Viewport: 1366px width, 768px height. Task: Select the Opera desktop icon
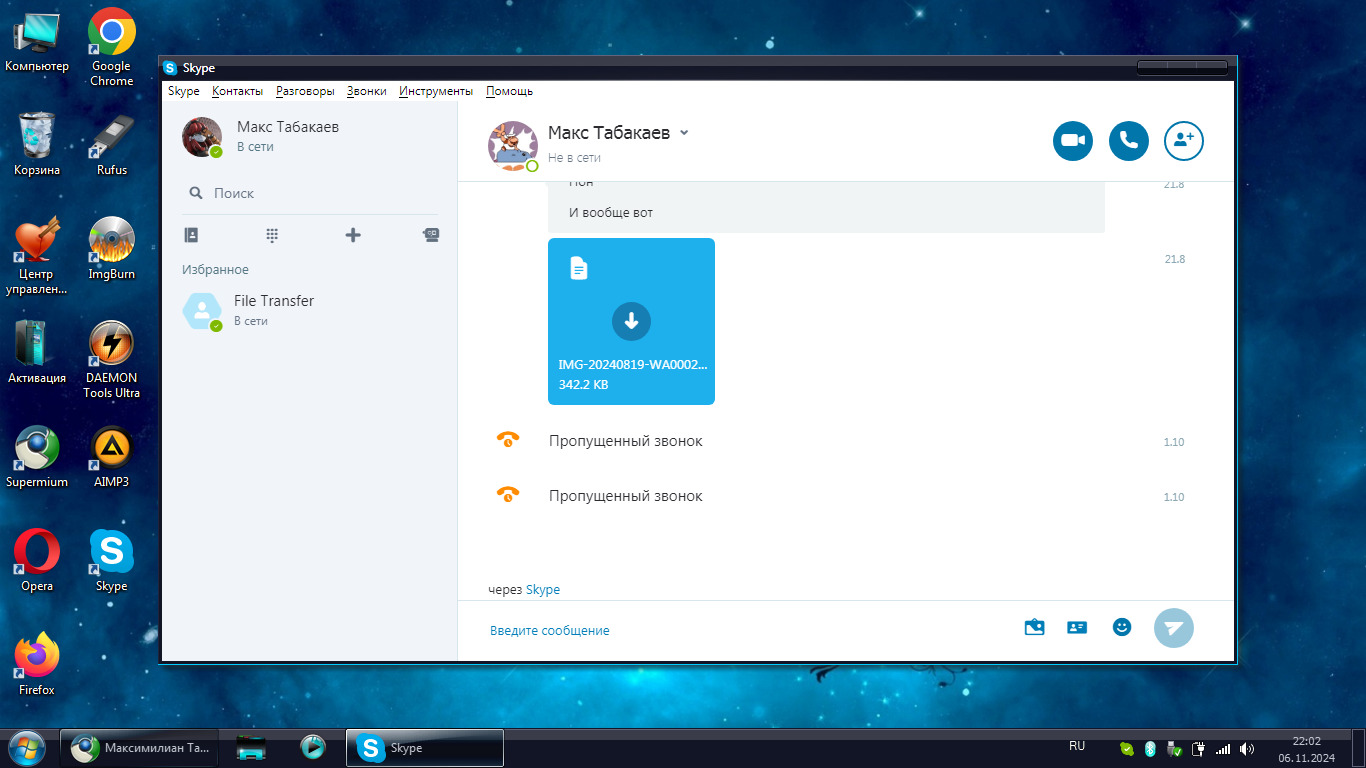[37, 561]
